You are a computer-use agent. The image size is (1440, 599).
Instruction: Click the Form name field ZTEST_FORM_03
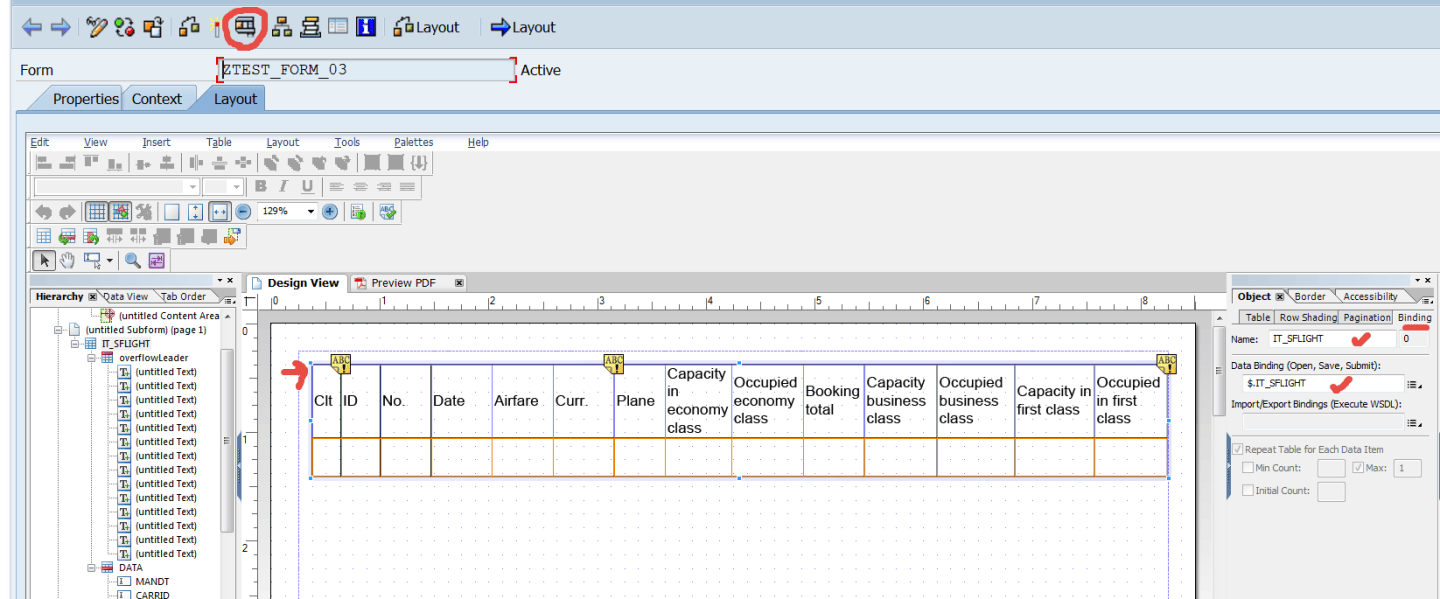pyautogui.click(x=366, y=70)
